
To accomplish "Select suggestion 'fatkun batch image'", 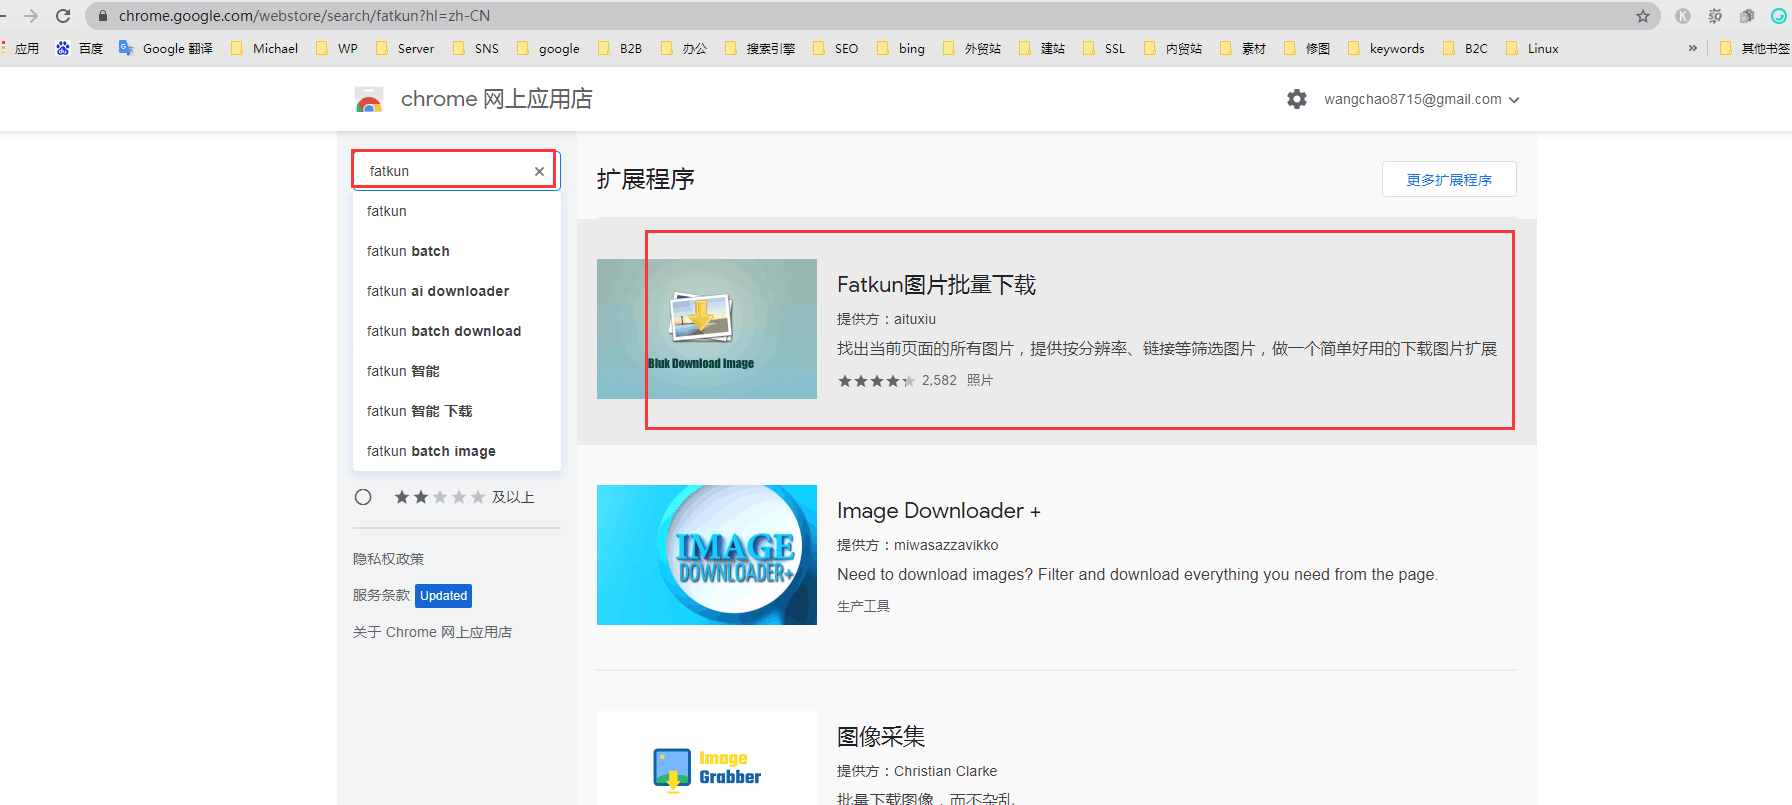I will [x=457, y=451].
